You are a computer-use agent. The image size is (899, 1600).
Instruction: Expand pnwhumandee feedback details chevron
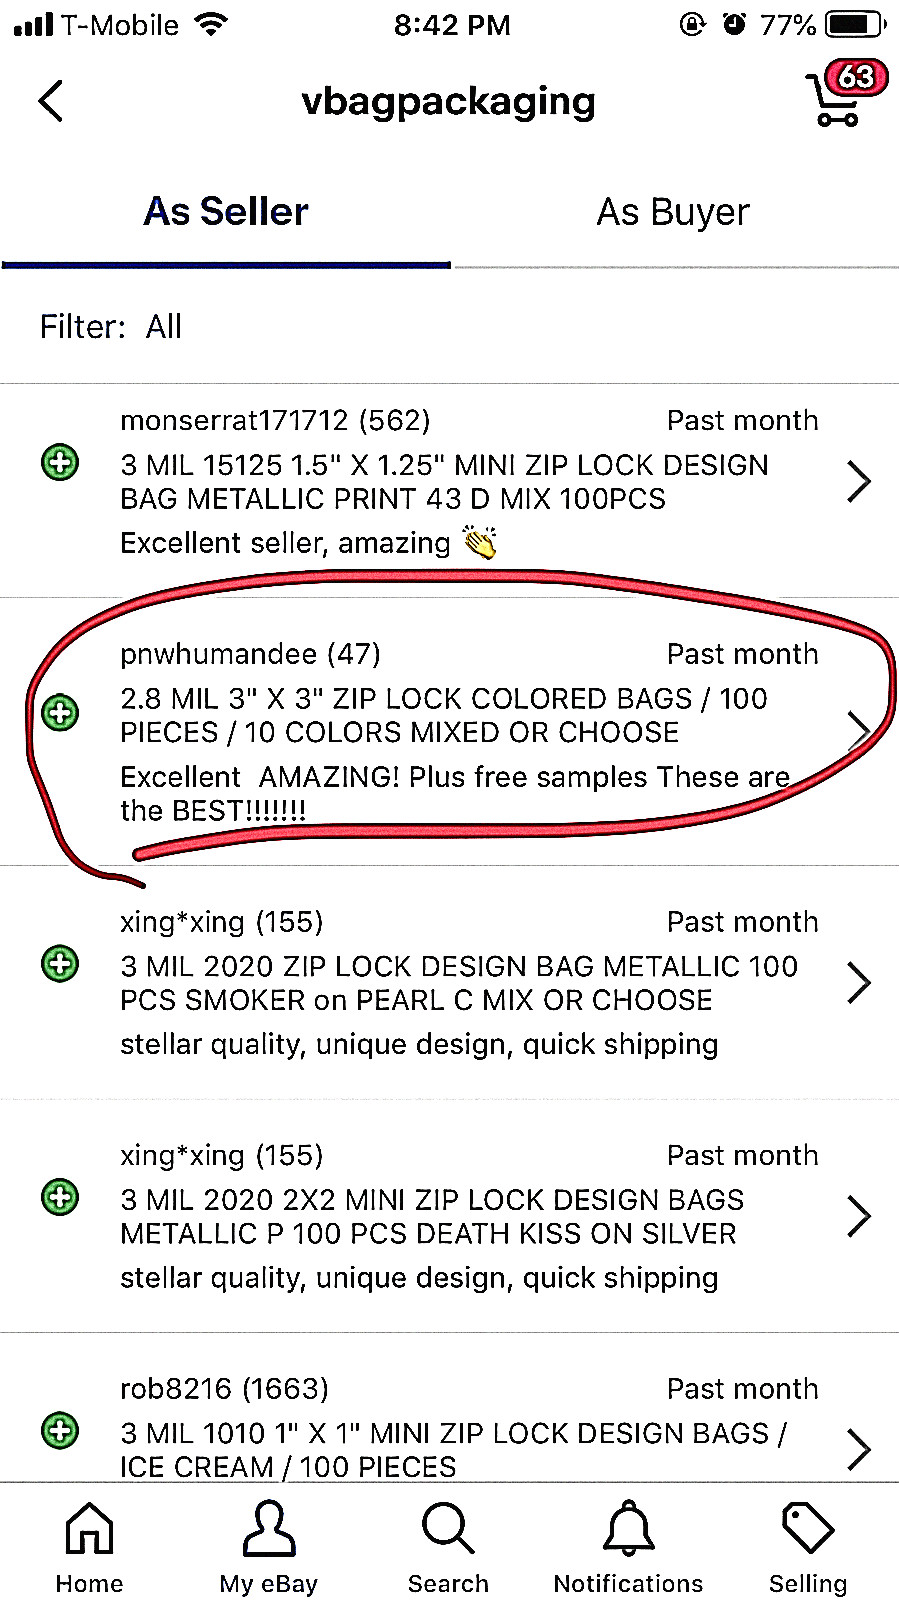(x=858, y=731)
